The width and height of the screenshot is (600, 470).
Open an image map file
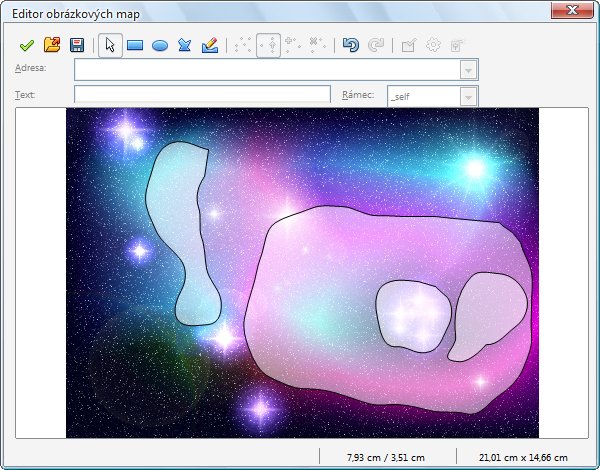click(52, 45)
